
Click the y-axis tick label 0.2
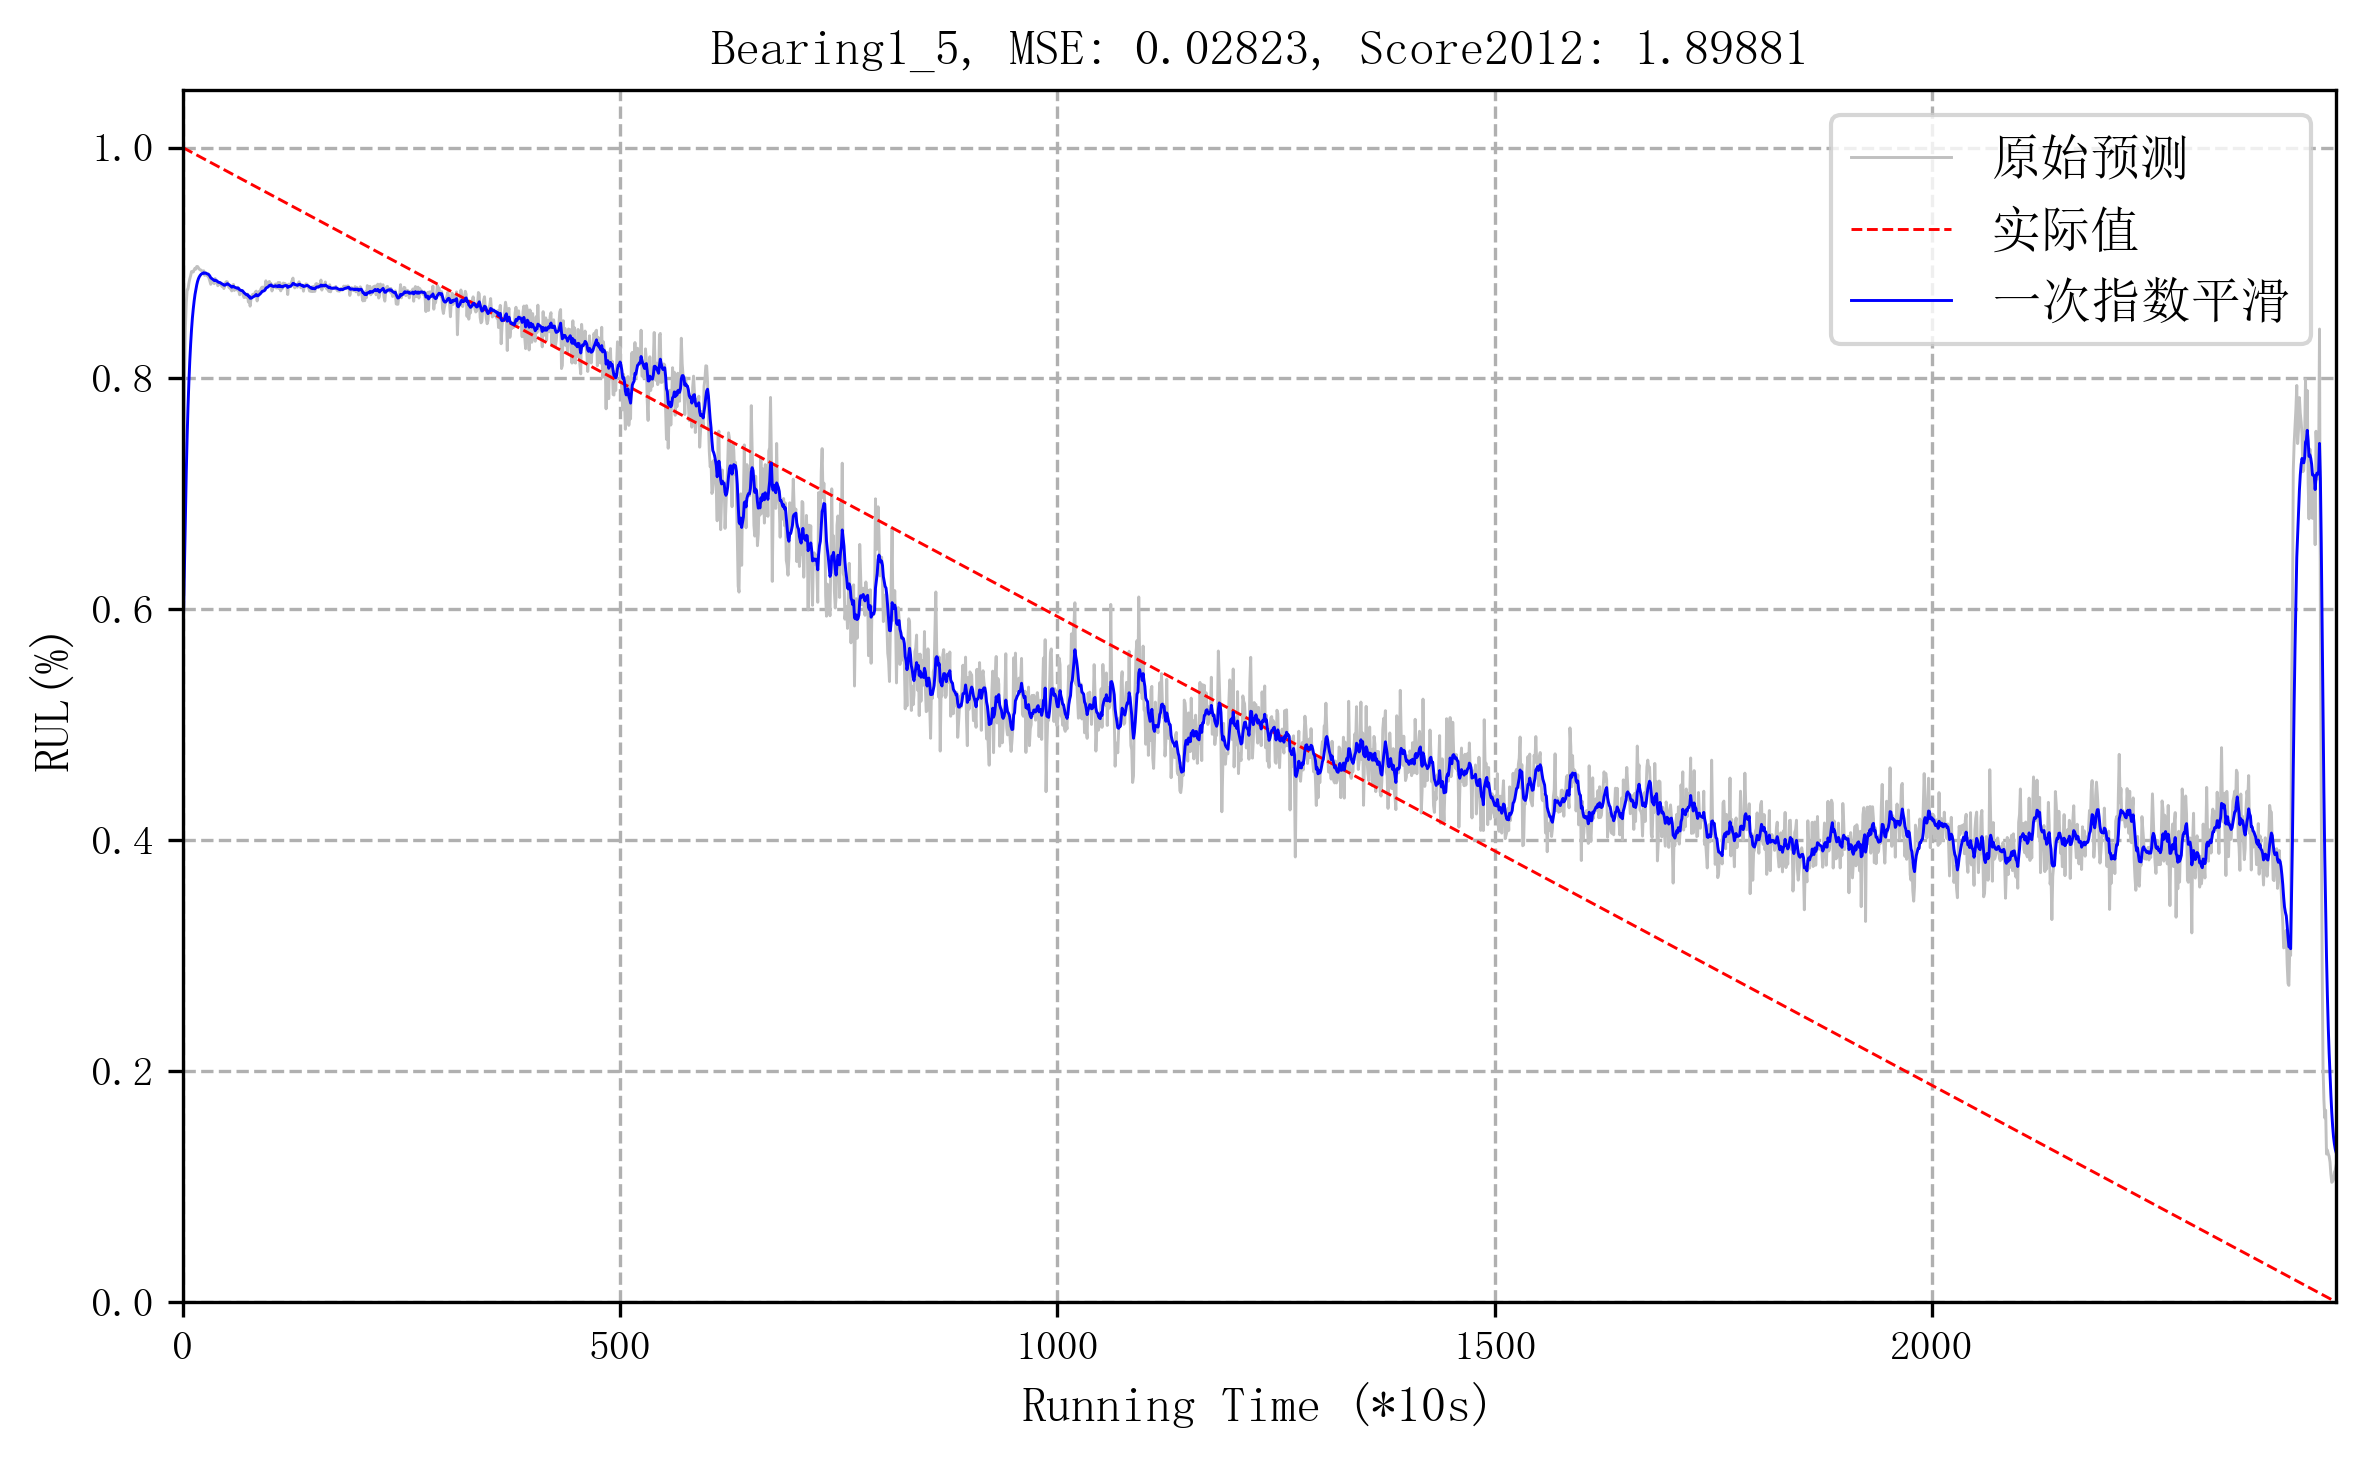point(122,1073)
